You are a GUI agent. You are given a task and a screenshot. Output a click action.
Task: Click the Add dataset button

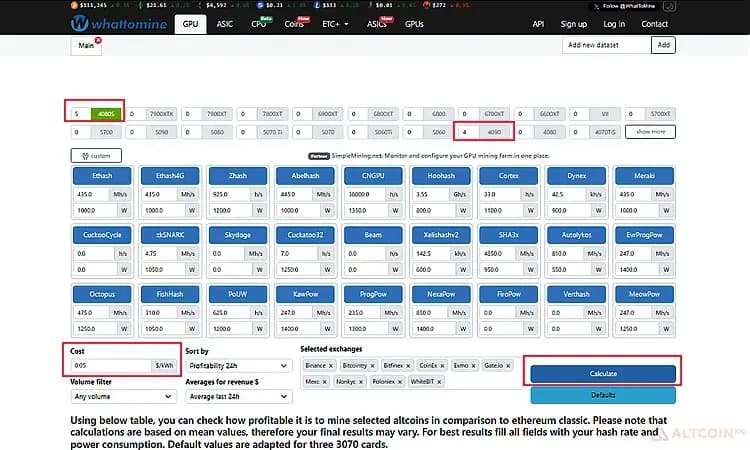click(663, 45)
